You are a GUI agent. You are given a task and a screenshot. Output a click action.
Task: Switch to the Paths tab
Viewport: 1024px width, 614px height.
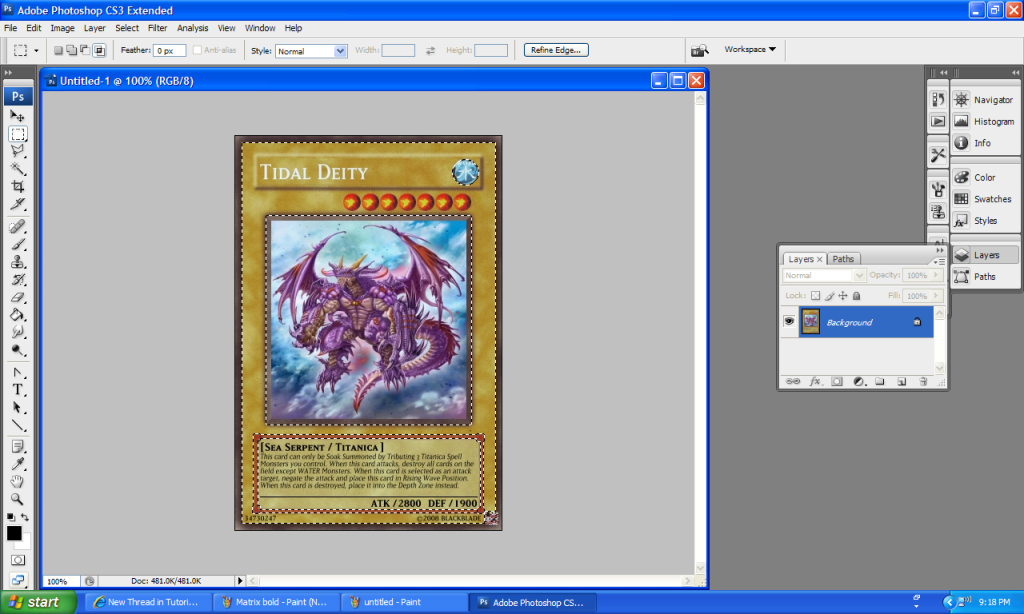tap(843, 259)
